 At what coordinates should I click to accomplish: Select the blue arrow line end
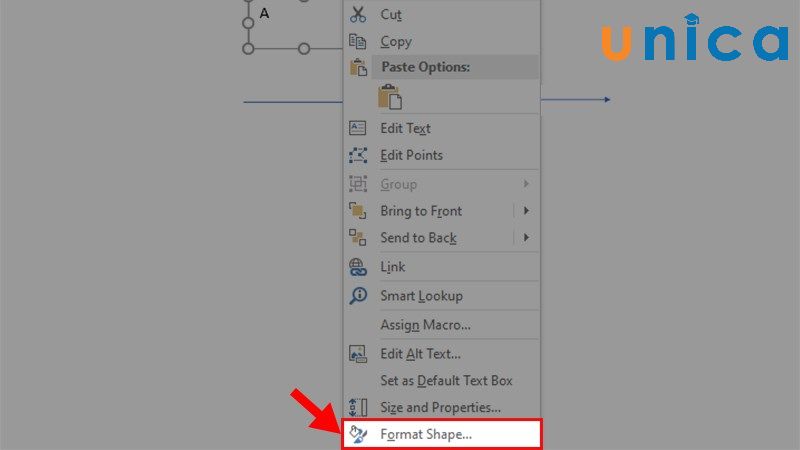coord(607,99)
